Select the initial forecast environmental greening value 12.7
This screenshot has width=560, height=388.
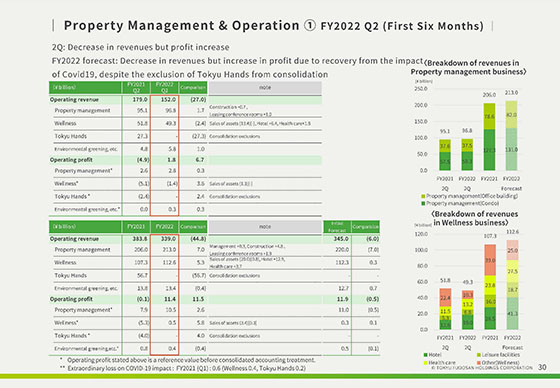[x=344, y=288]
